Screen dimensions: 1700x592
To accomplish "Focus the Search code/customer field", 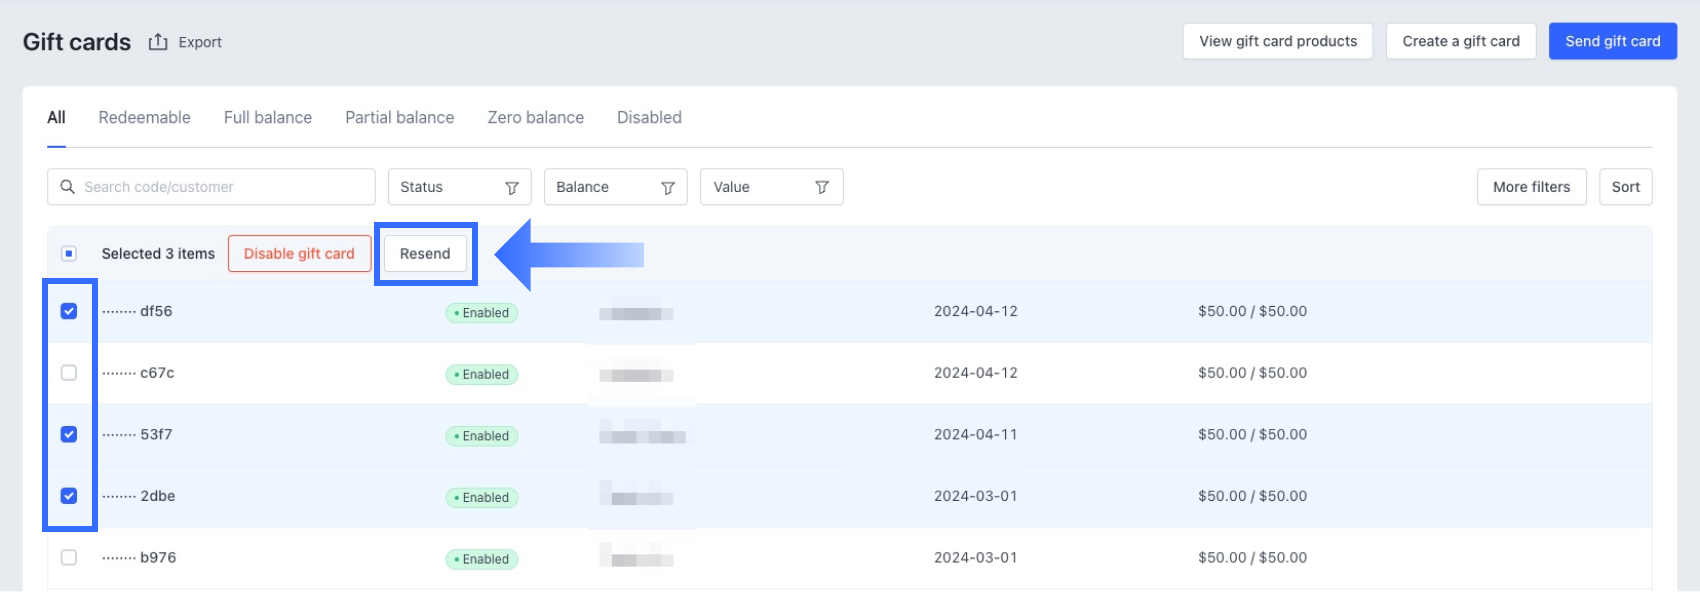I will point(220,187).
